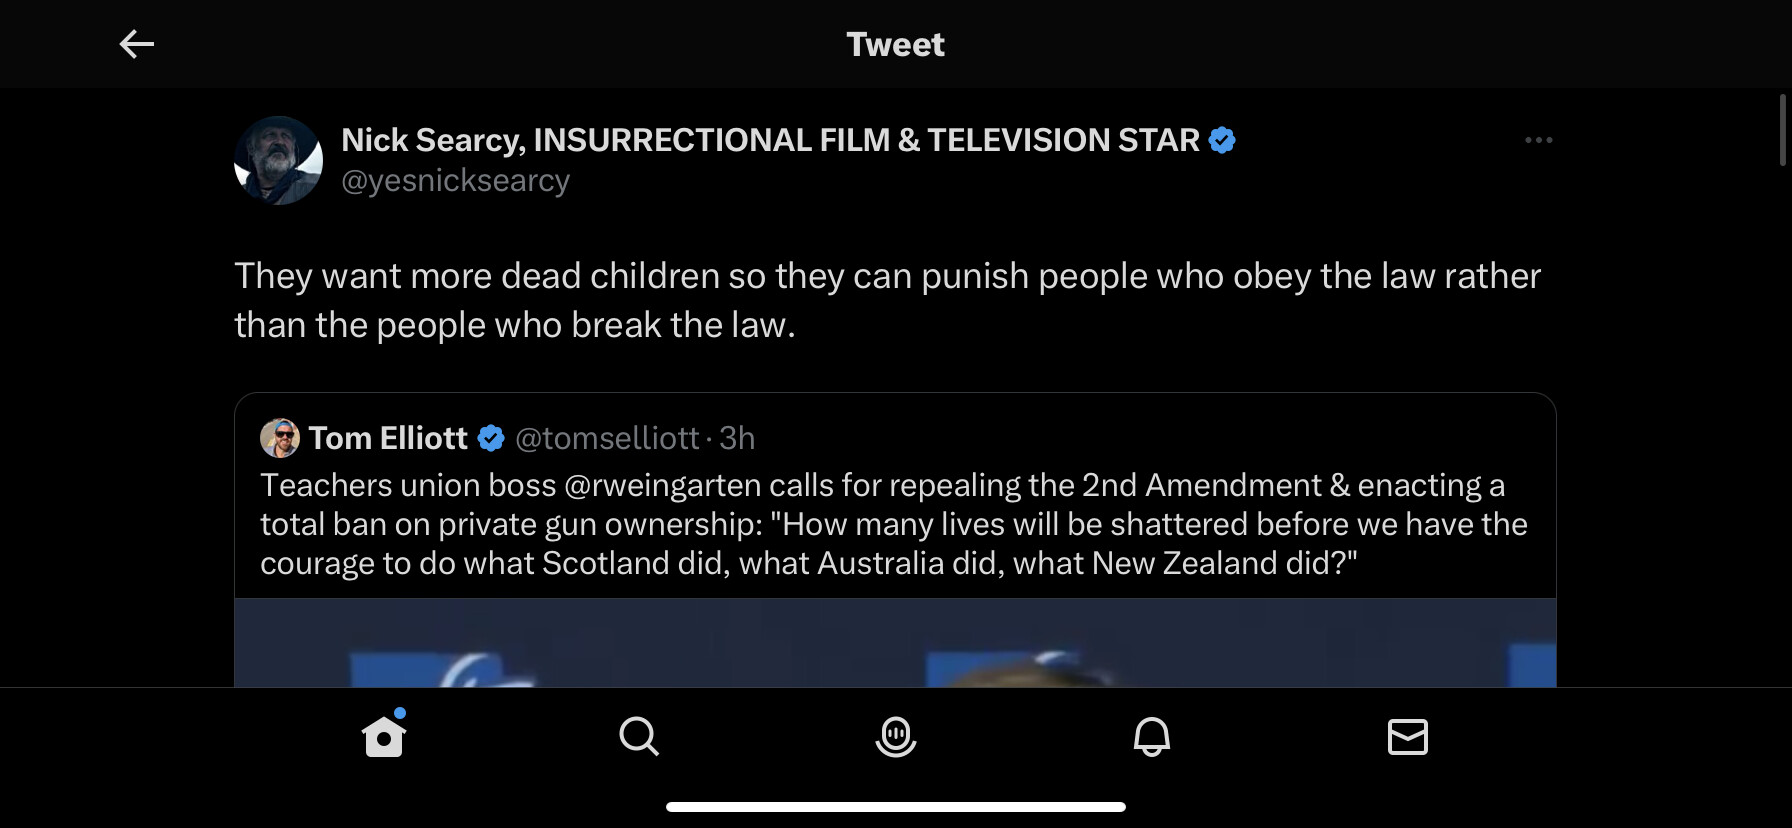Open Nick Searcy's profile picture
The width and height of the screenshot is (1792, 828).
tap(278, 161)
